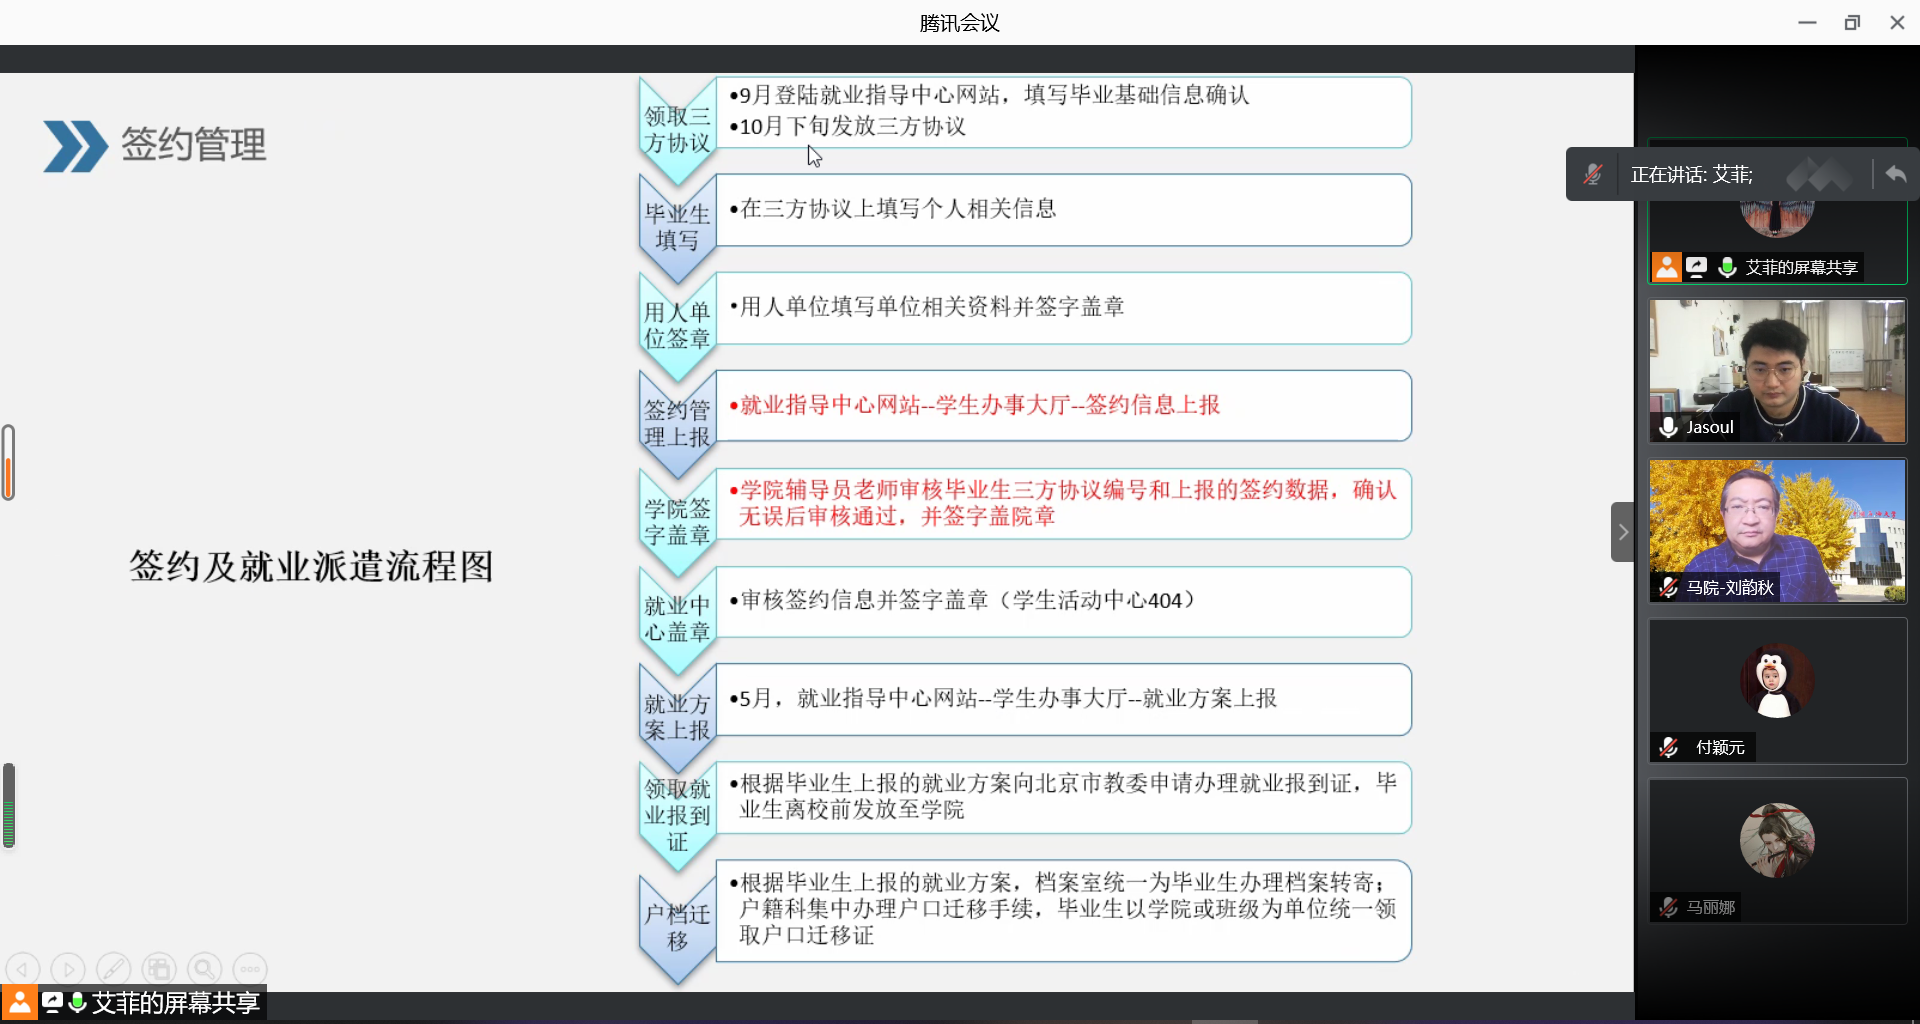Advance to next slide with forward arrow

point(68,968)
